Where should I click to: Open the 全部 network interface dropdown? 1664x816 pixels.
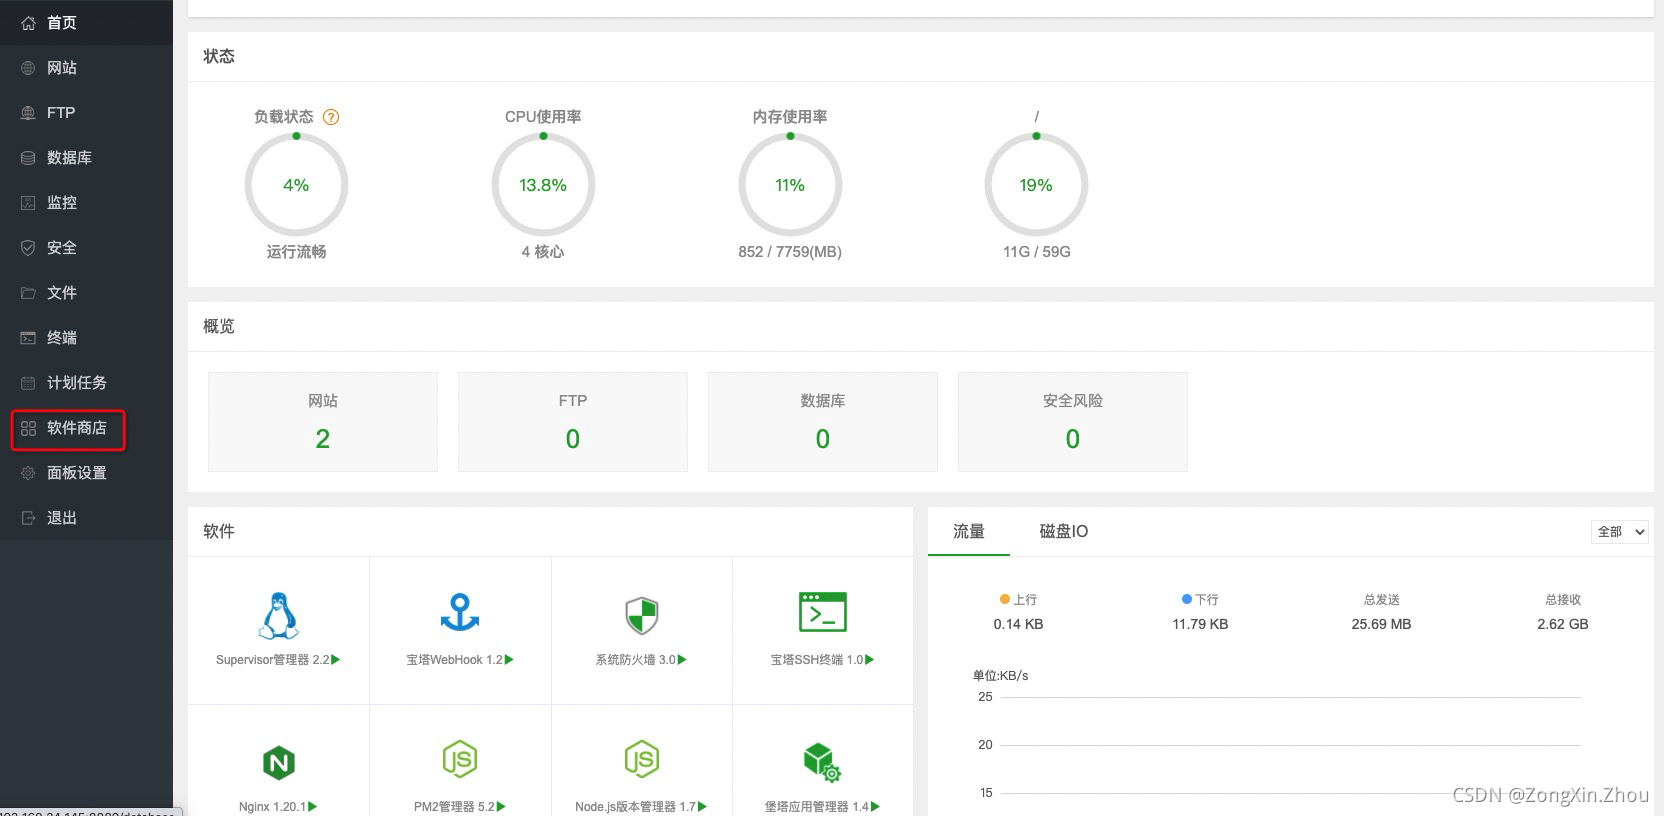[1619, 532]
